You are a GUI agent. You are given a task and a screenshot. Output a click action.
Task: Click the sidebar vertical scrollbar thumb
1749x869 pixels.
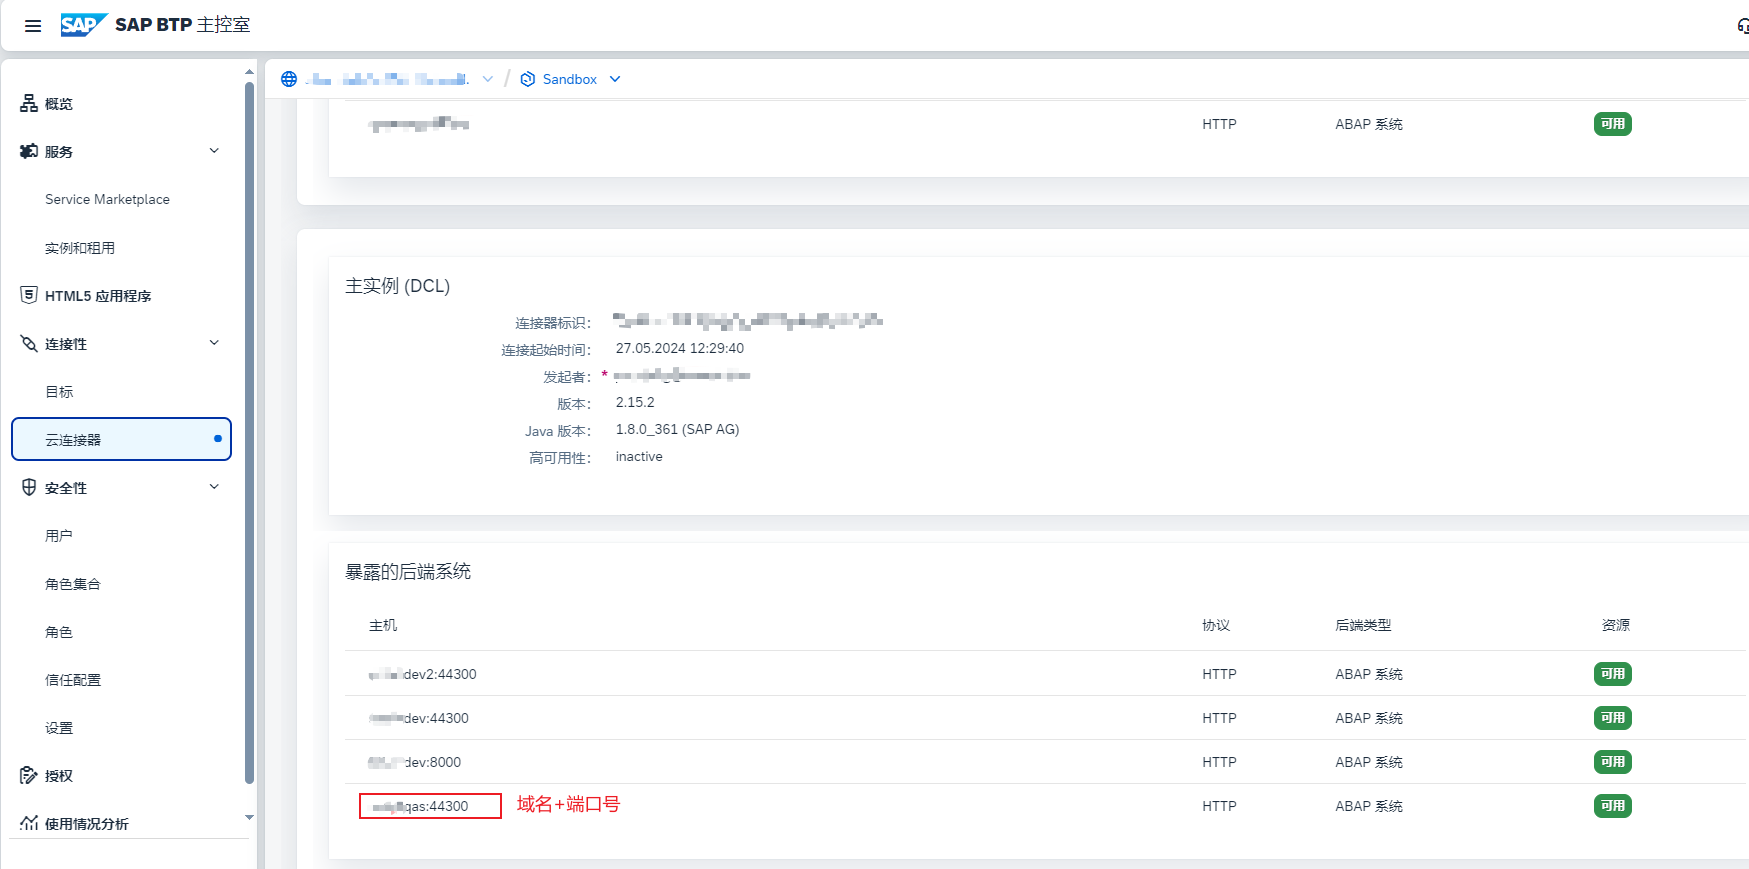pos(249,433)
